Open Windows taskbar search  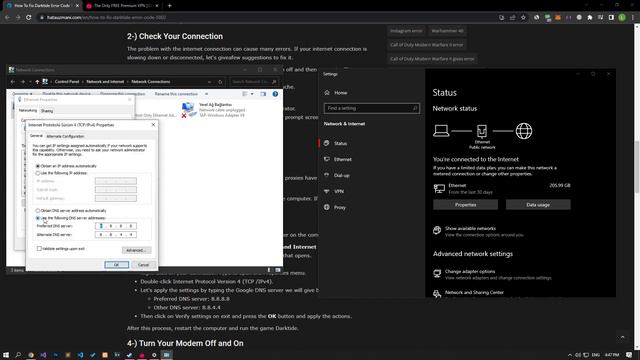(18, 355)
